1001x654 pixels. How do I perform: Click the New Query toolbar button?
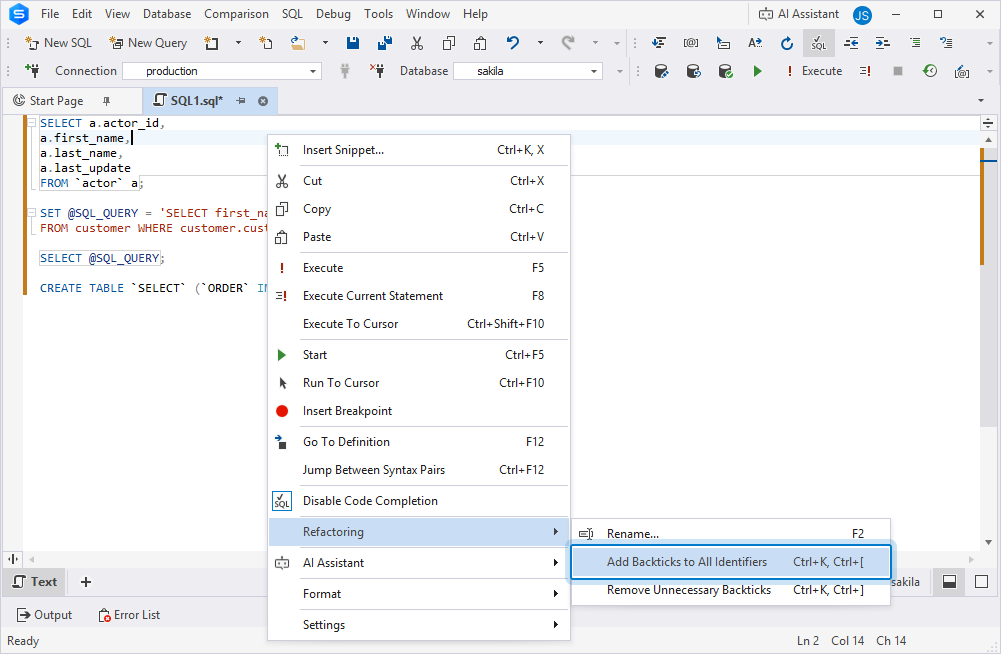(x=148, y=43)
